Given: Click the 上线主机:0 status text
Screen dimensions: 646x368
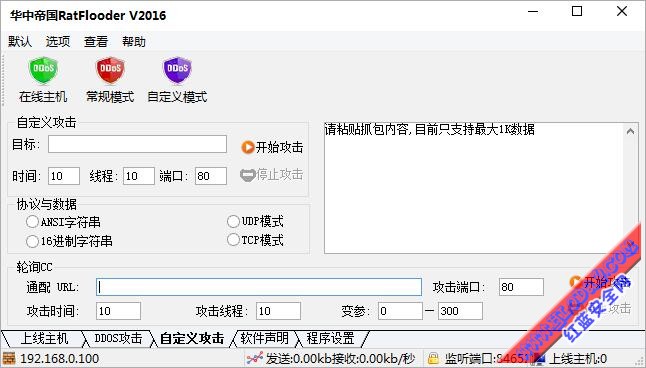Looking at the screenshot, I should coord(578,359).
